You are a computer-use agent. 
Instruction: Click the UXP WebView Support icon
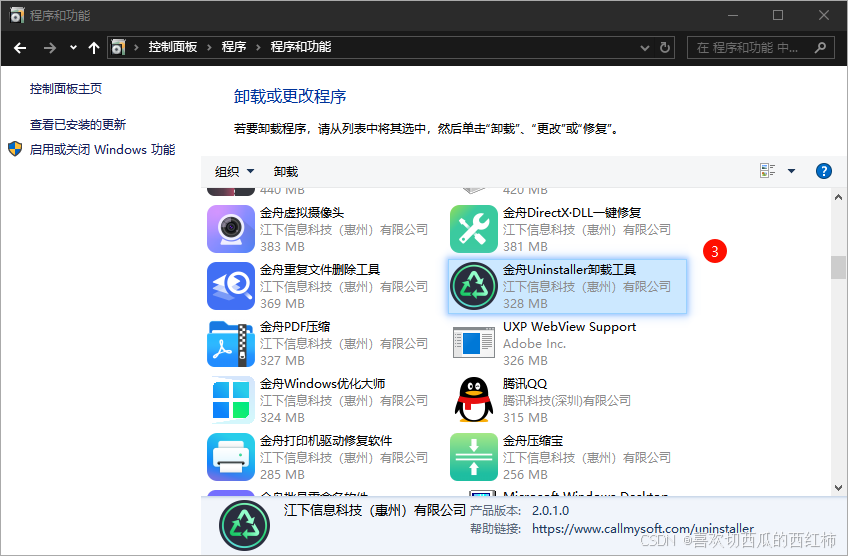pyautogui.click(x=474, y=343)
